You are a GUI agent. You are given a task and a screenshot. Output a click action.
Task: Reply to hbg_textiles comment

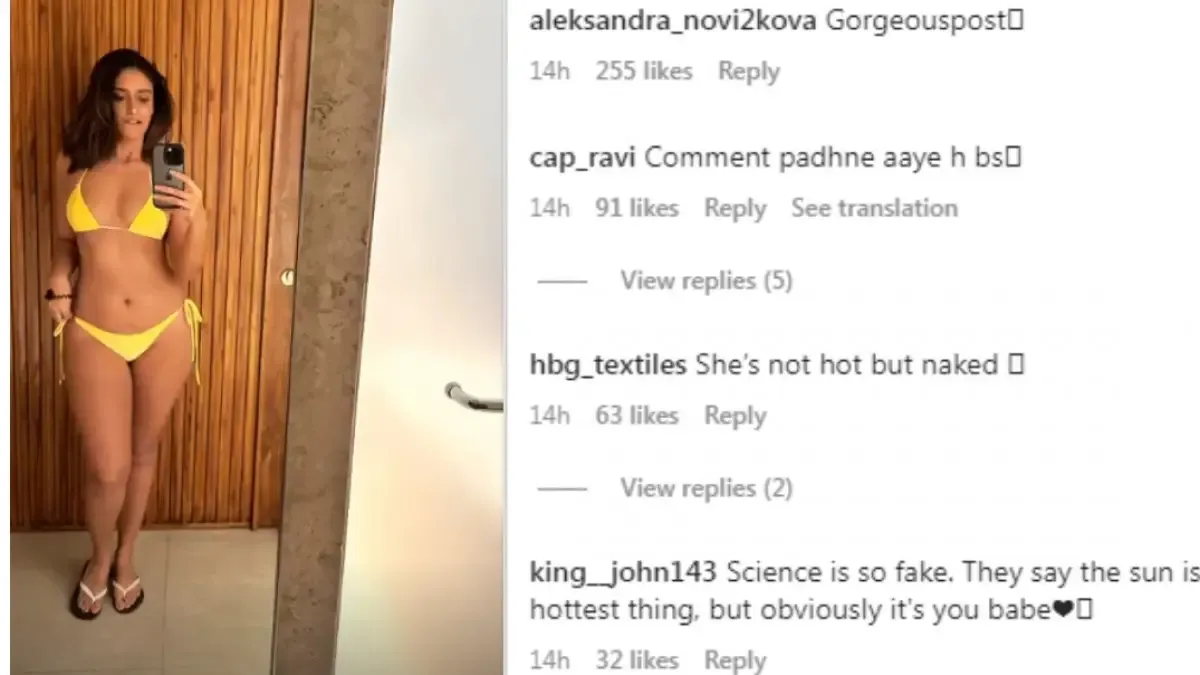point(735,416)
